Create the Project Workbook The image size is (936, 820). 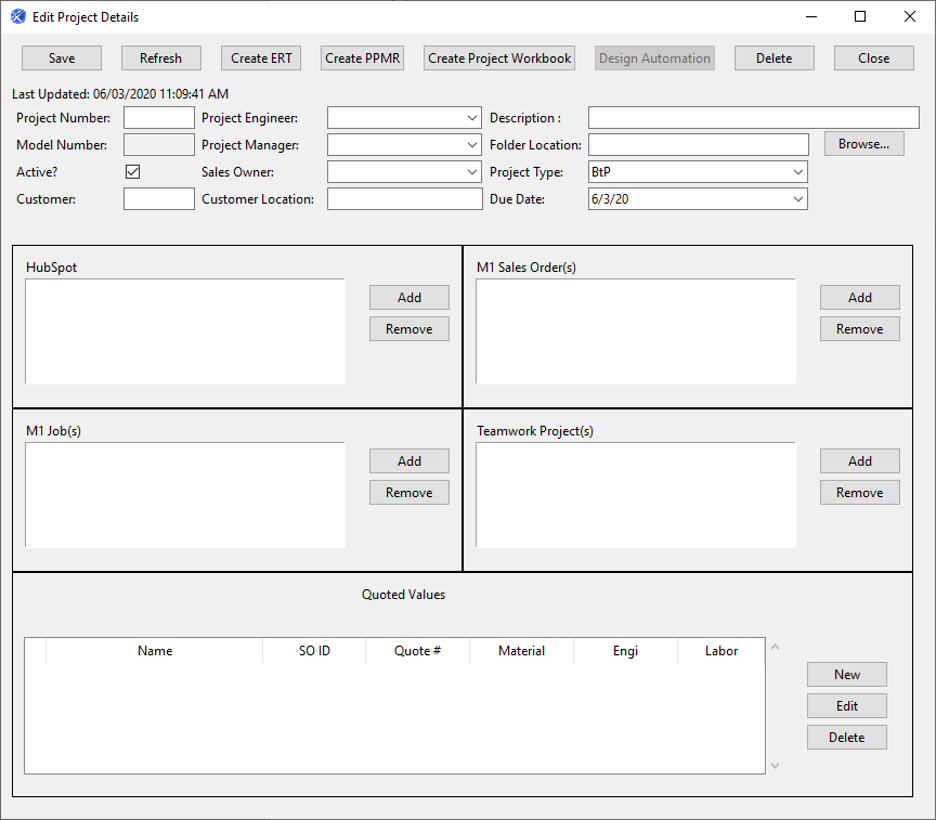pos(499,57)
